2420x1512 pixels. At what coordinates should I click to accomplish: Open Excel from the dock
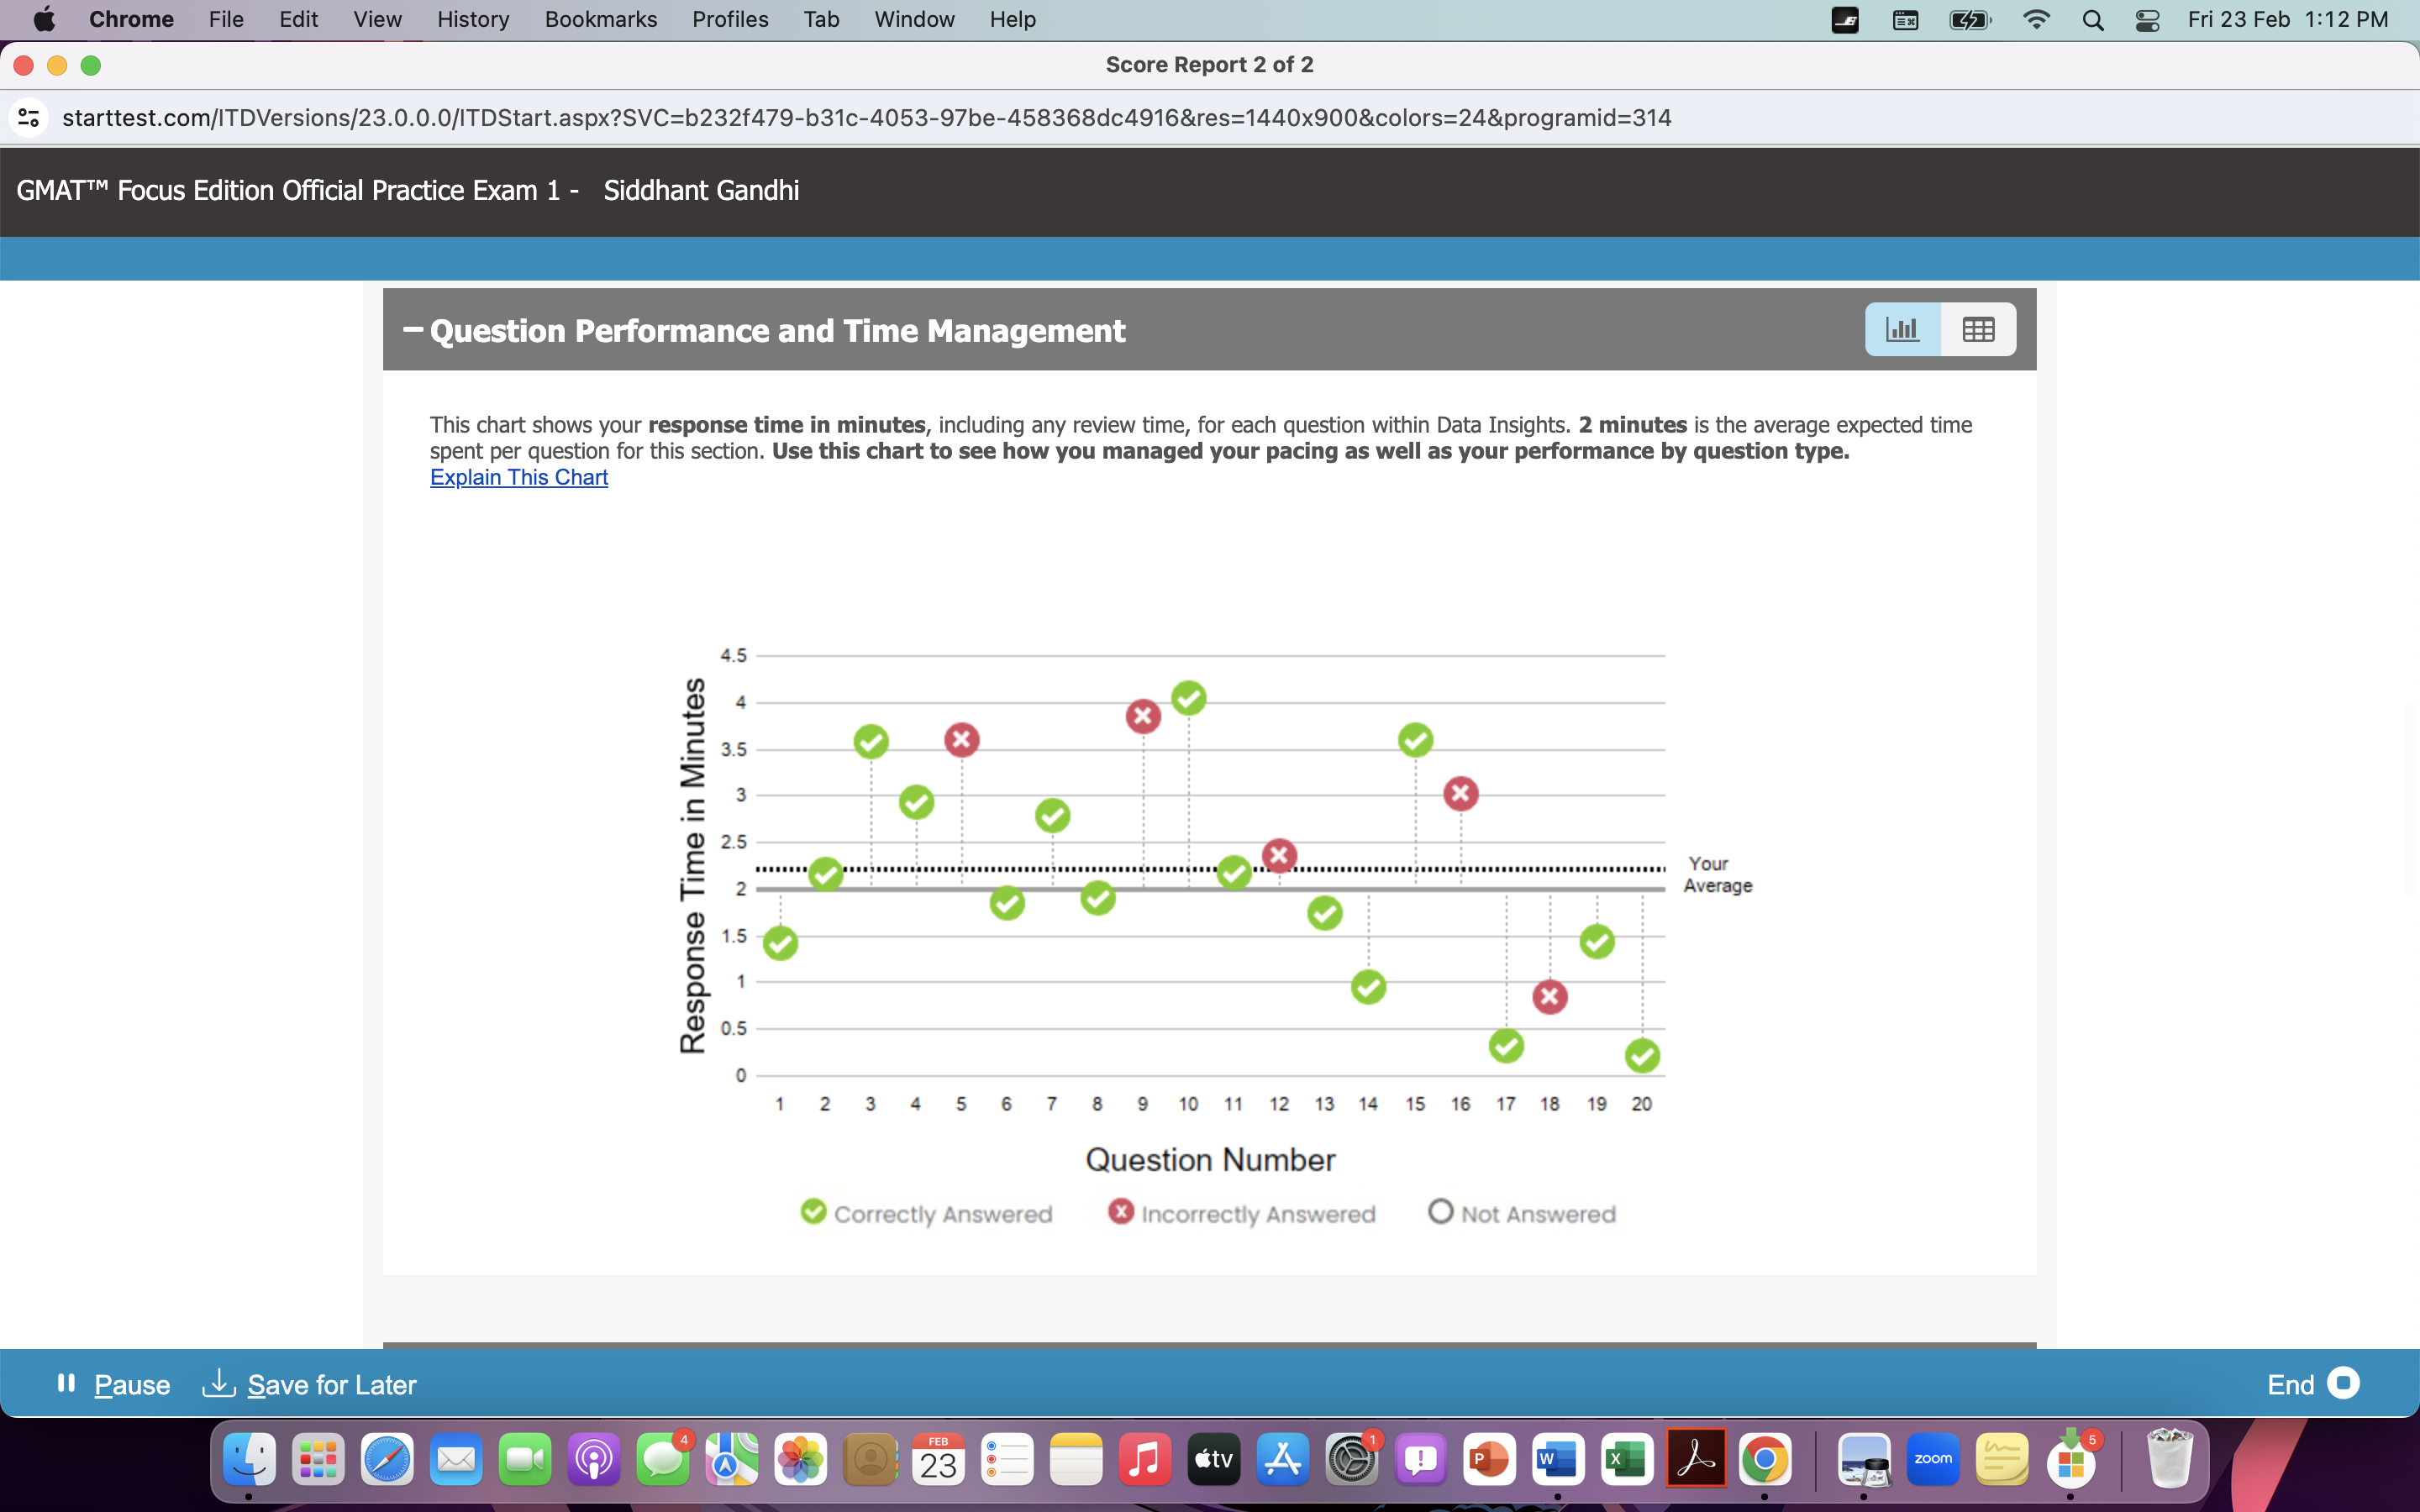(x=1627, y=1460)
